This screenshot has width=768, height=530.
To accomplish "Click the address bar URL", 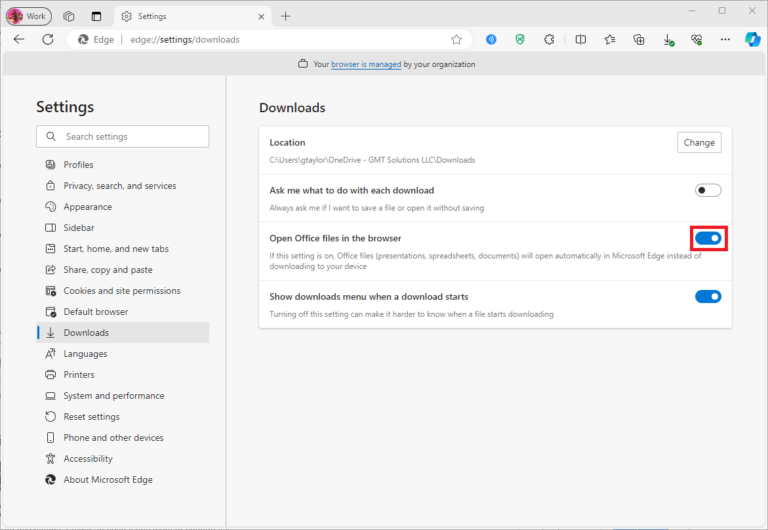I will click(185, 40).
